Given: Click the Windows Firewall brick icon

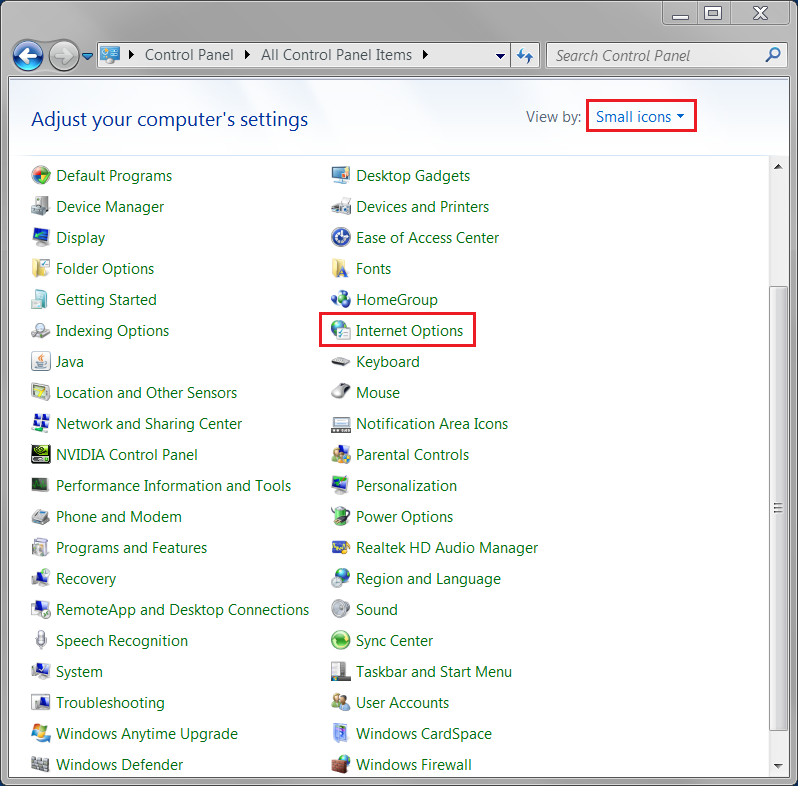Looking at the screenshot, I should coord(340,765).
